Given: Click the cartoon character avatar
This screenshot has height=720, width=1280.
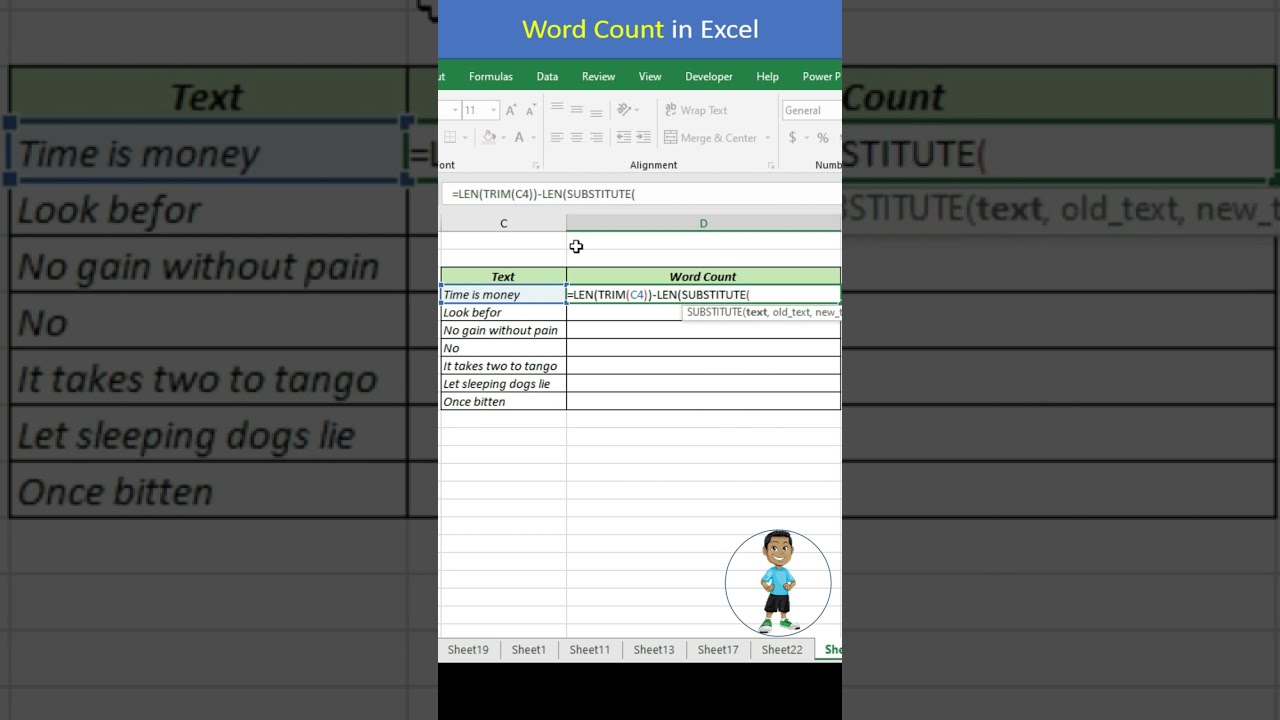Looking at the screenshot, I should [x=778, y=583].
